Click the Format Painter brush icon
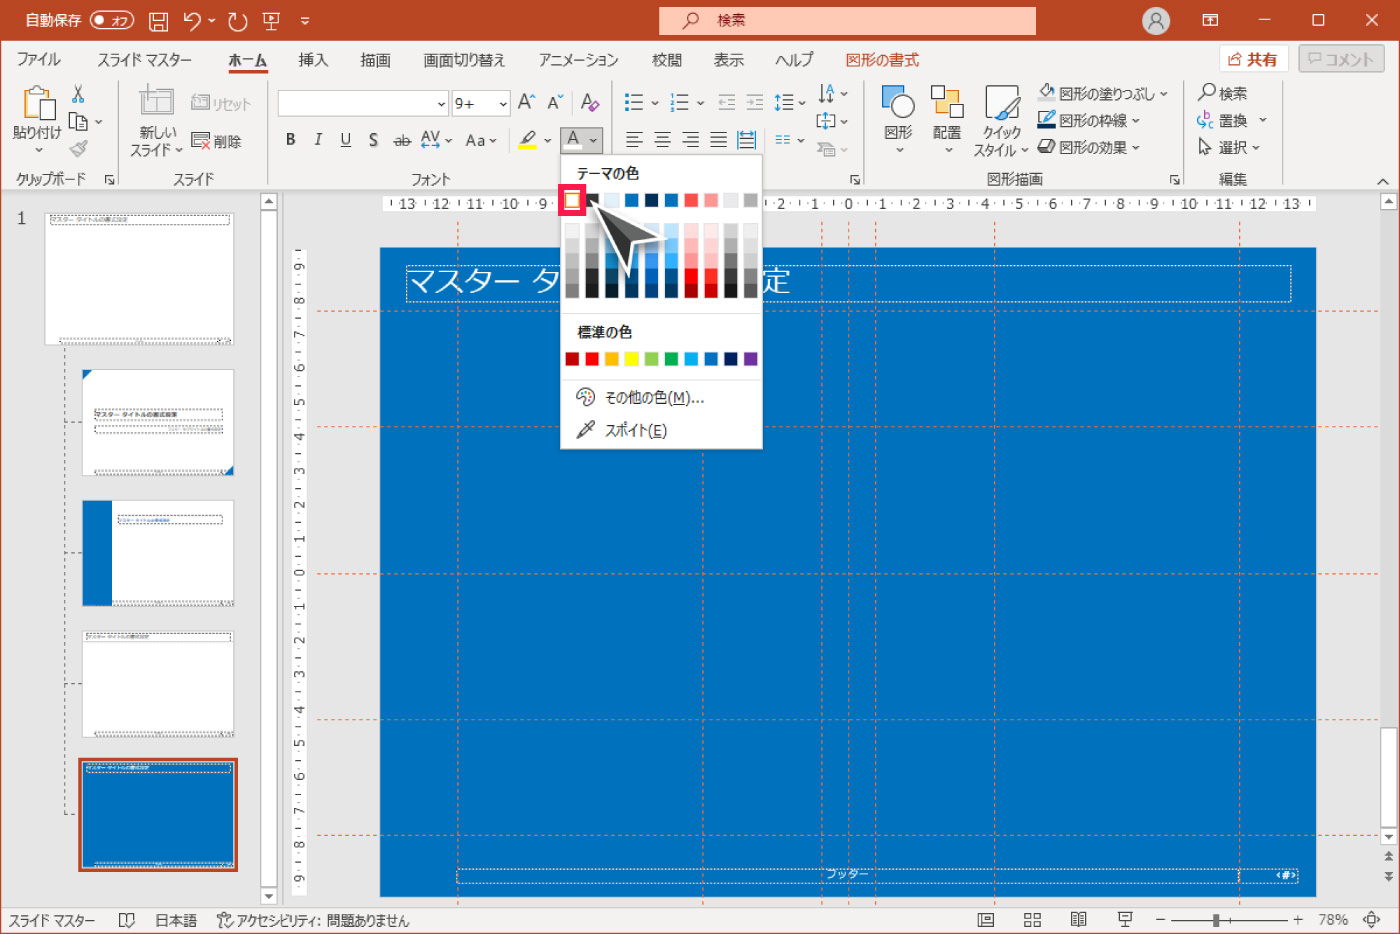The image size is (1400, 934). 78,149
